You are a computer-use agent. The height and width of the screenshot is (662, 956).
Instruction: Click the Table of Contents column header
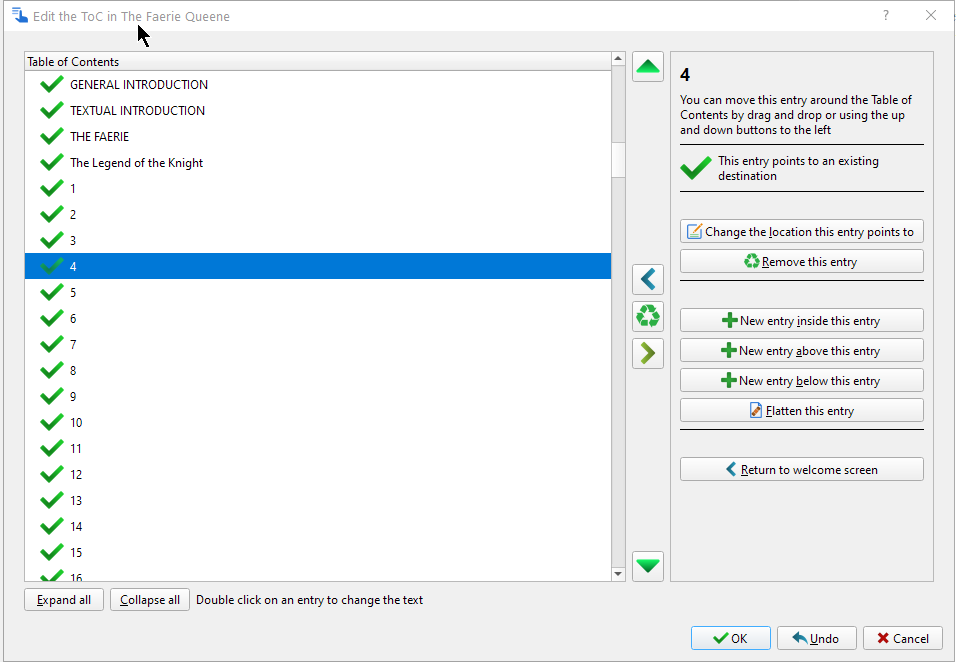point(318,62)
